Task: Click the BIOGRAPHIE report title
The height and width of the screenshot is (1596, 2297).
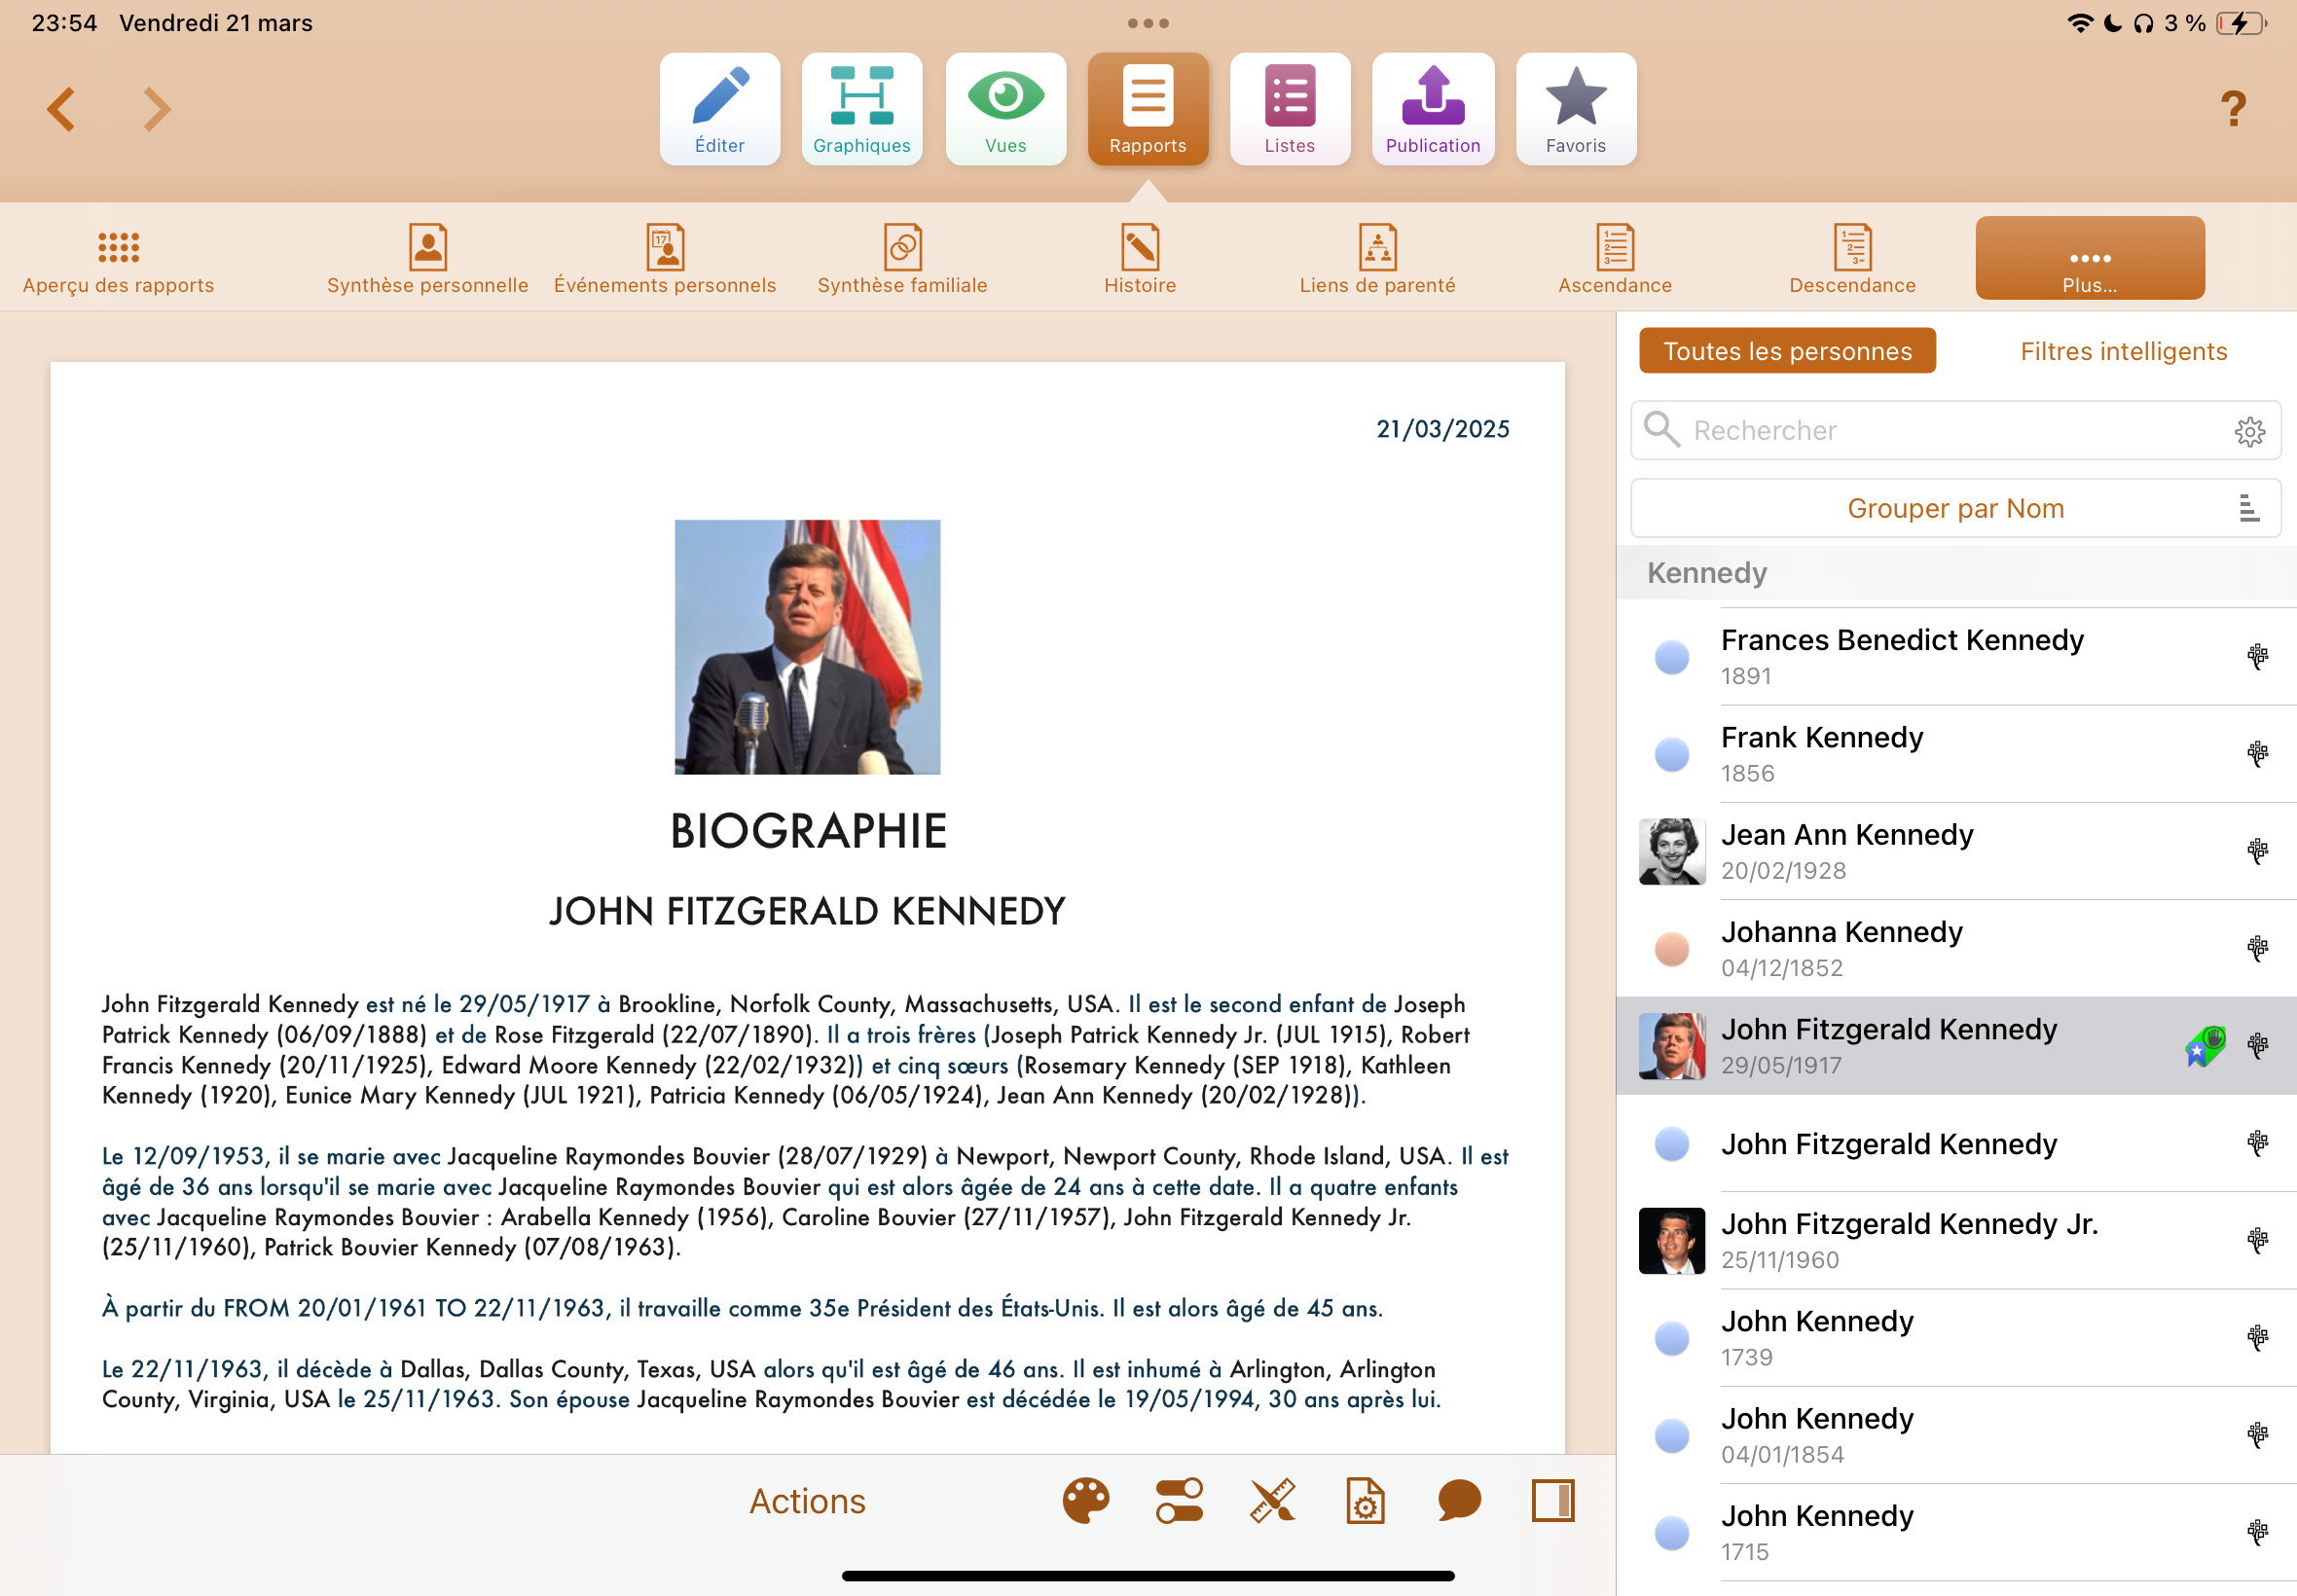Action: click(x=808, y=831)
